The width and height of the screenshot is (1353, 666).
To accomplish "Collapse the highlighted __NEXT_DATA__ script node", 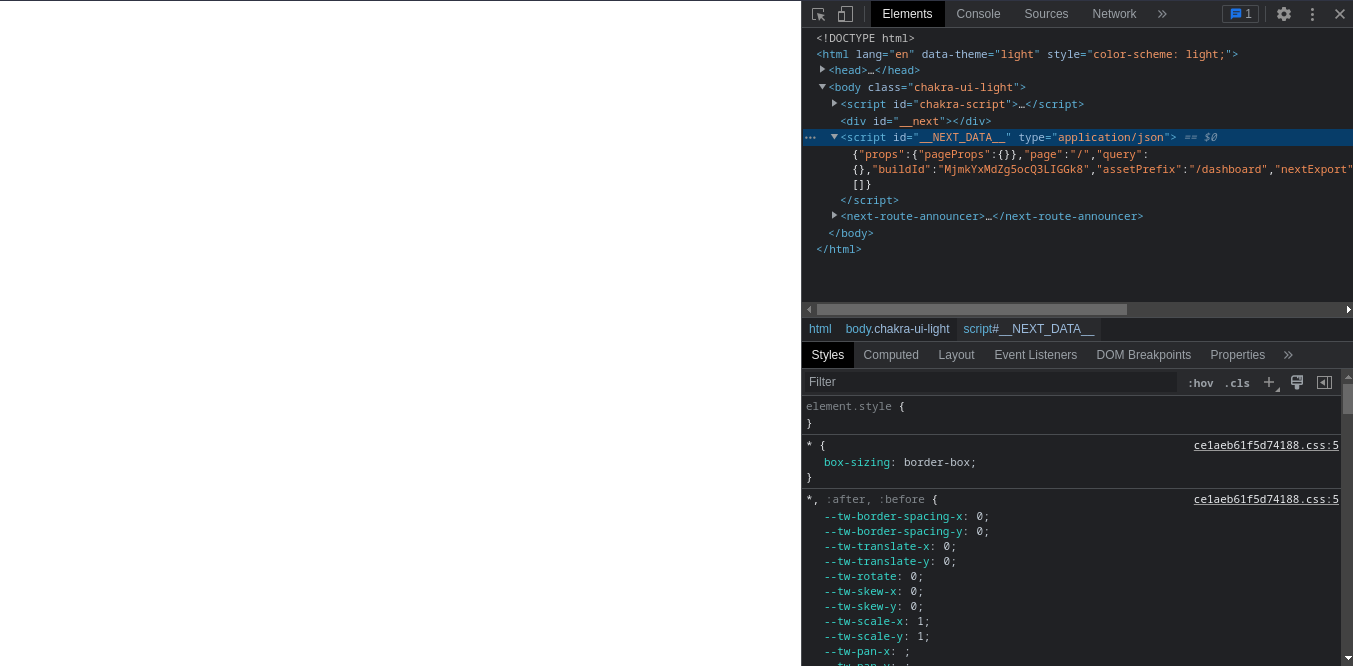I will (835, 137).
